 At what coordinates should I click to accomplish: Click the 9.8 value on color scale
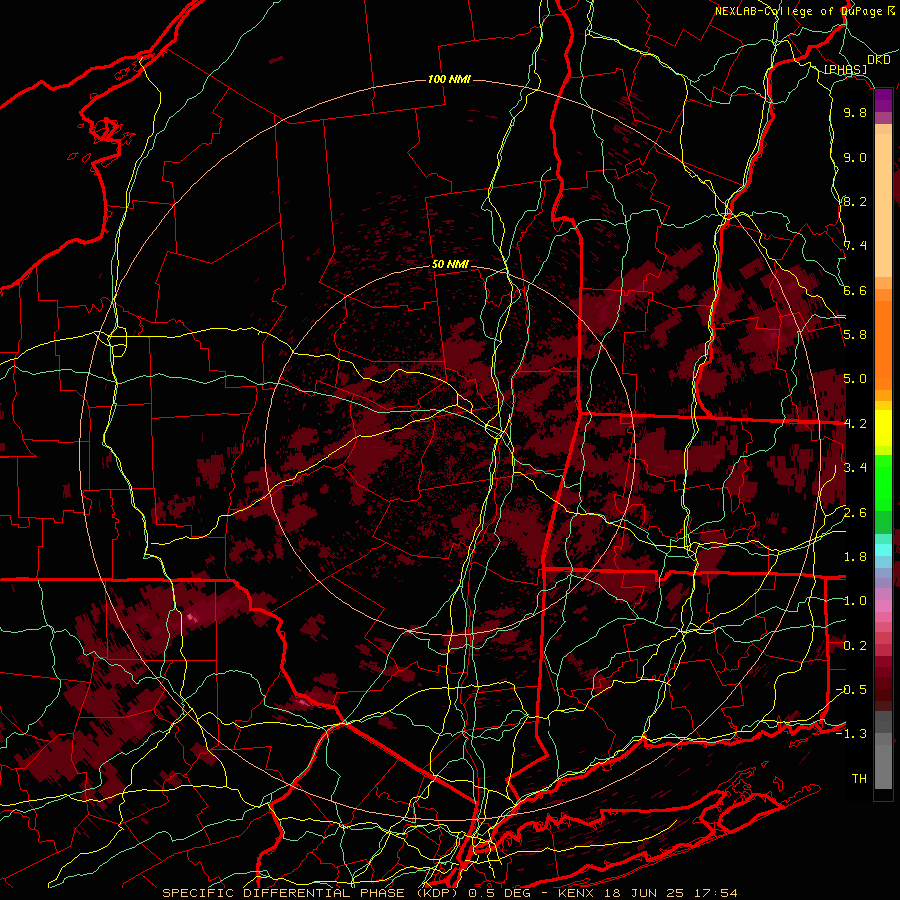point(855,112)
